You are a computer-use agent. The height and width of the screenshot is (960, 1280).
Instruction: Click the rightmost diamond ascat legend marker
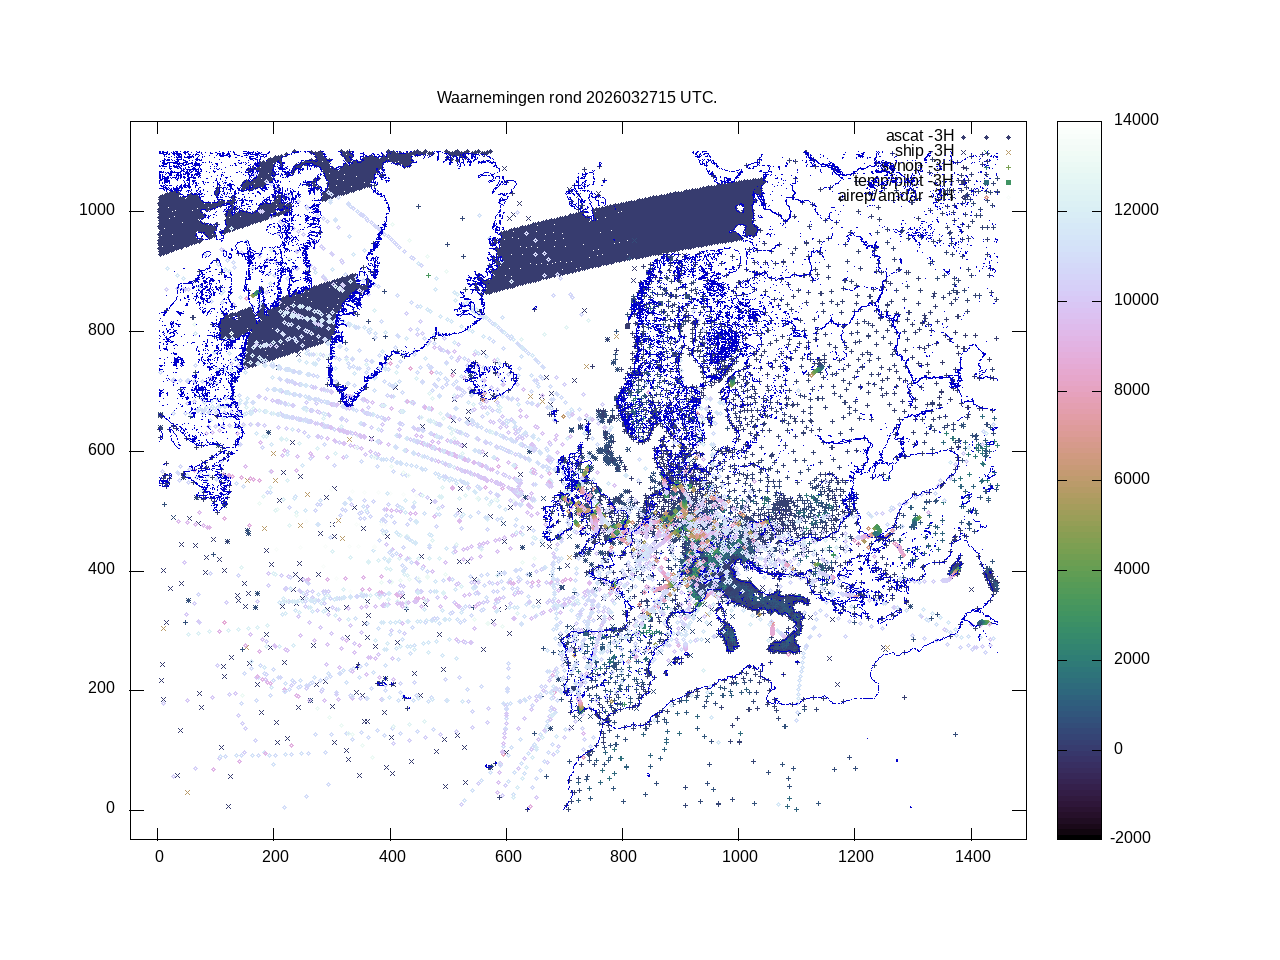coord(1008,137)
